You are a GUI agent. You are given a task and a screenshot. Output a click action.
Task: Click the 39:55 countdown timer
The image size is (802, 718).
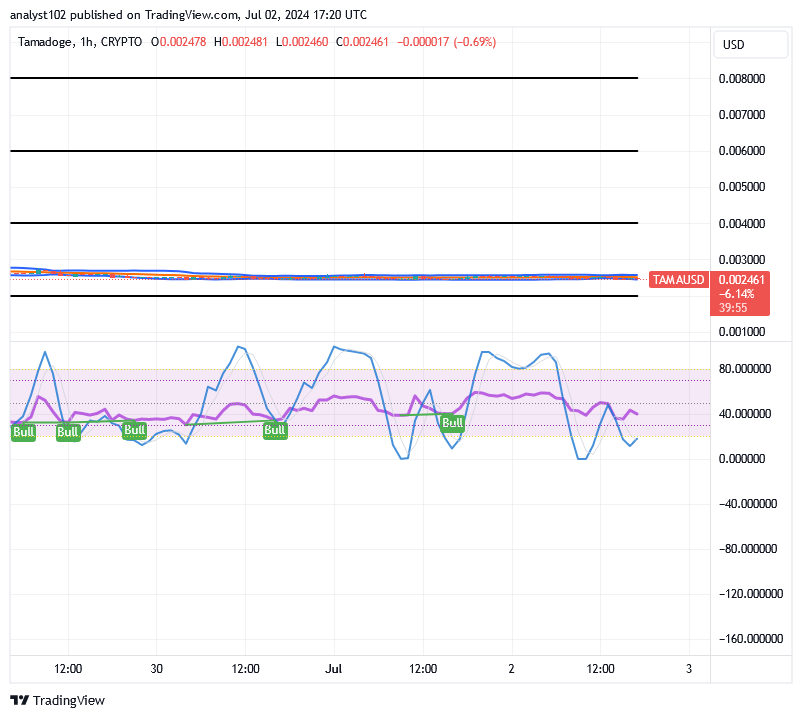[733, 308]
